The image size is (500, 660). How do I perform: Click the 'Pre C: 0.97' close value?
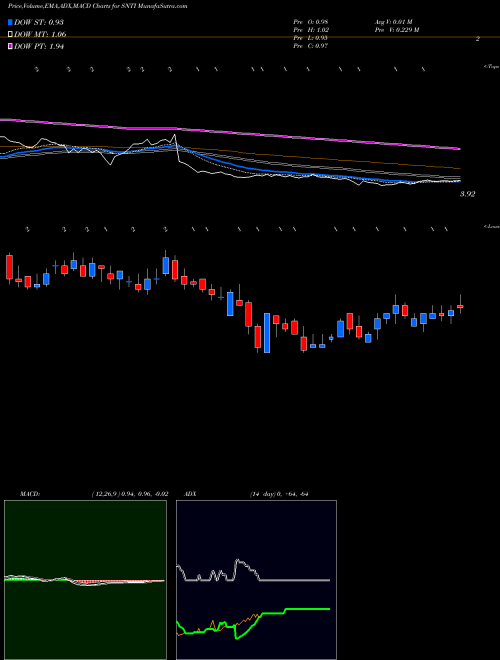tap(311, 46)
